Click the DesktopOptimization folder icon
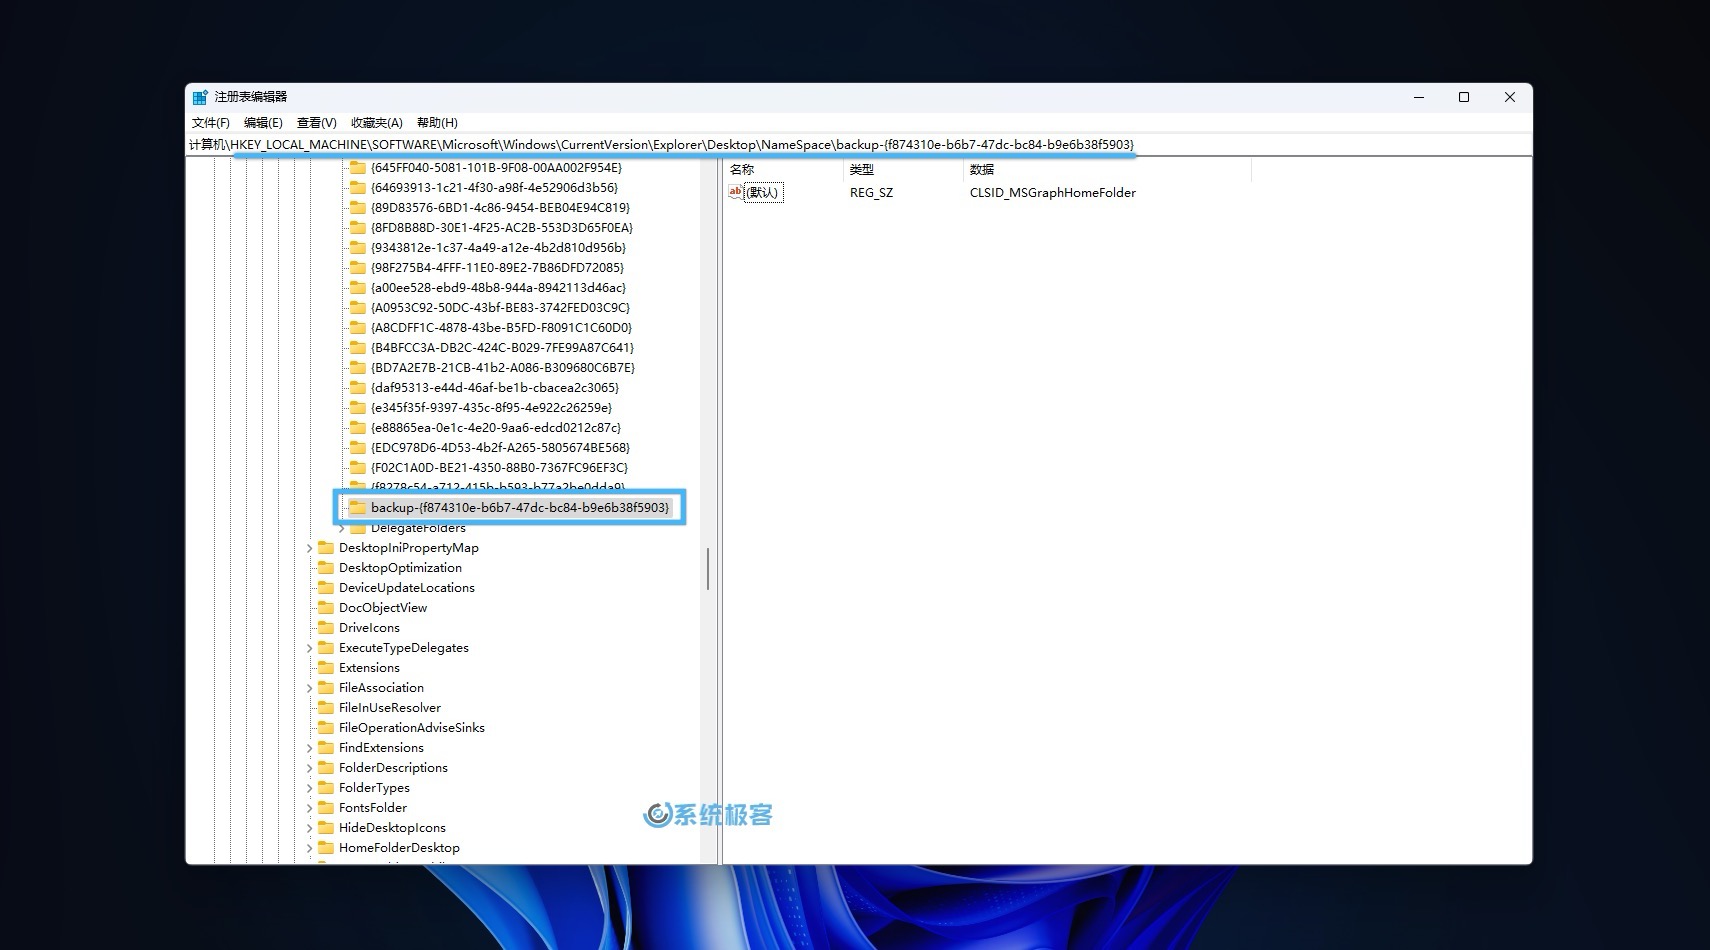Screen dimensions: 1710x950 325,568
